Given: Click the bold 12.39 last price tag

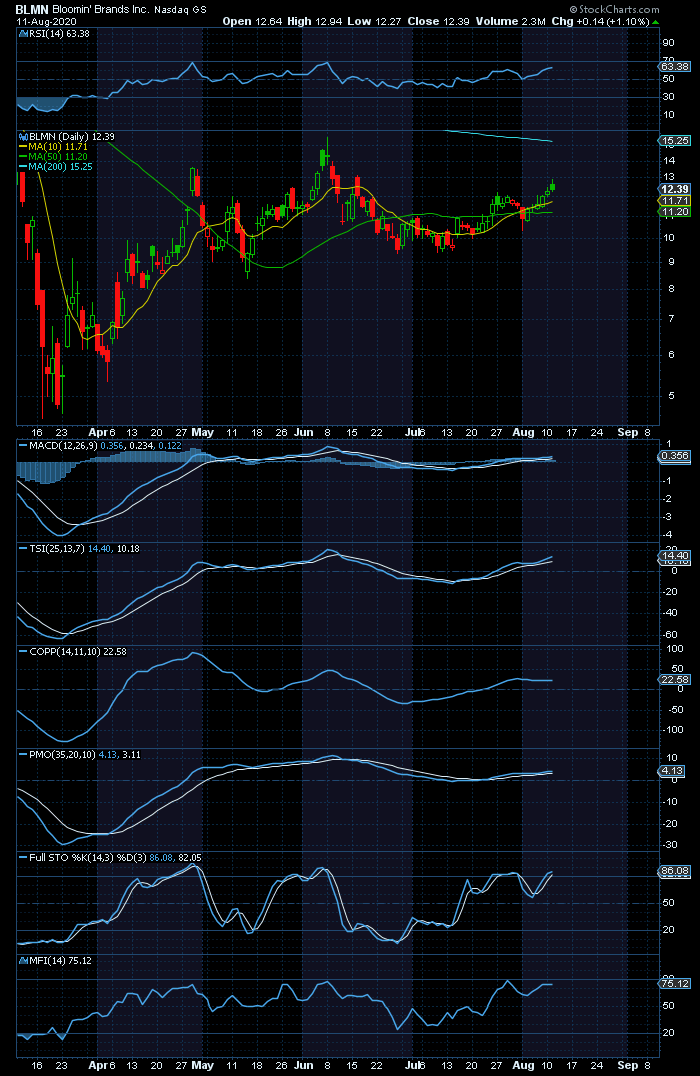Looking at the screenshot, I should 675,189.
